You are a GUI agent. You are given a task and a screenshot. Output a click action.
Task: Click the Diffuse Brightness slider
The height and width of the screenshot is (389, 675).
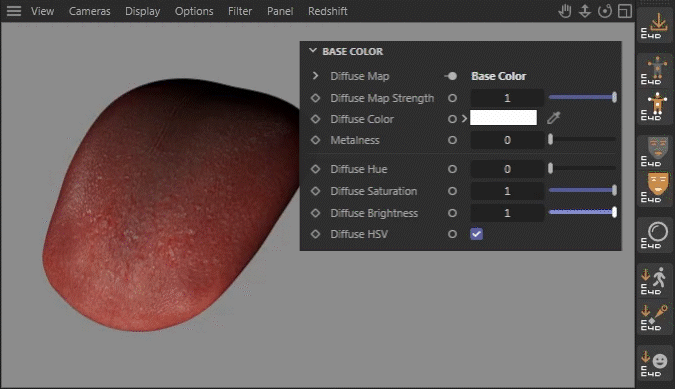[583, 212]
